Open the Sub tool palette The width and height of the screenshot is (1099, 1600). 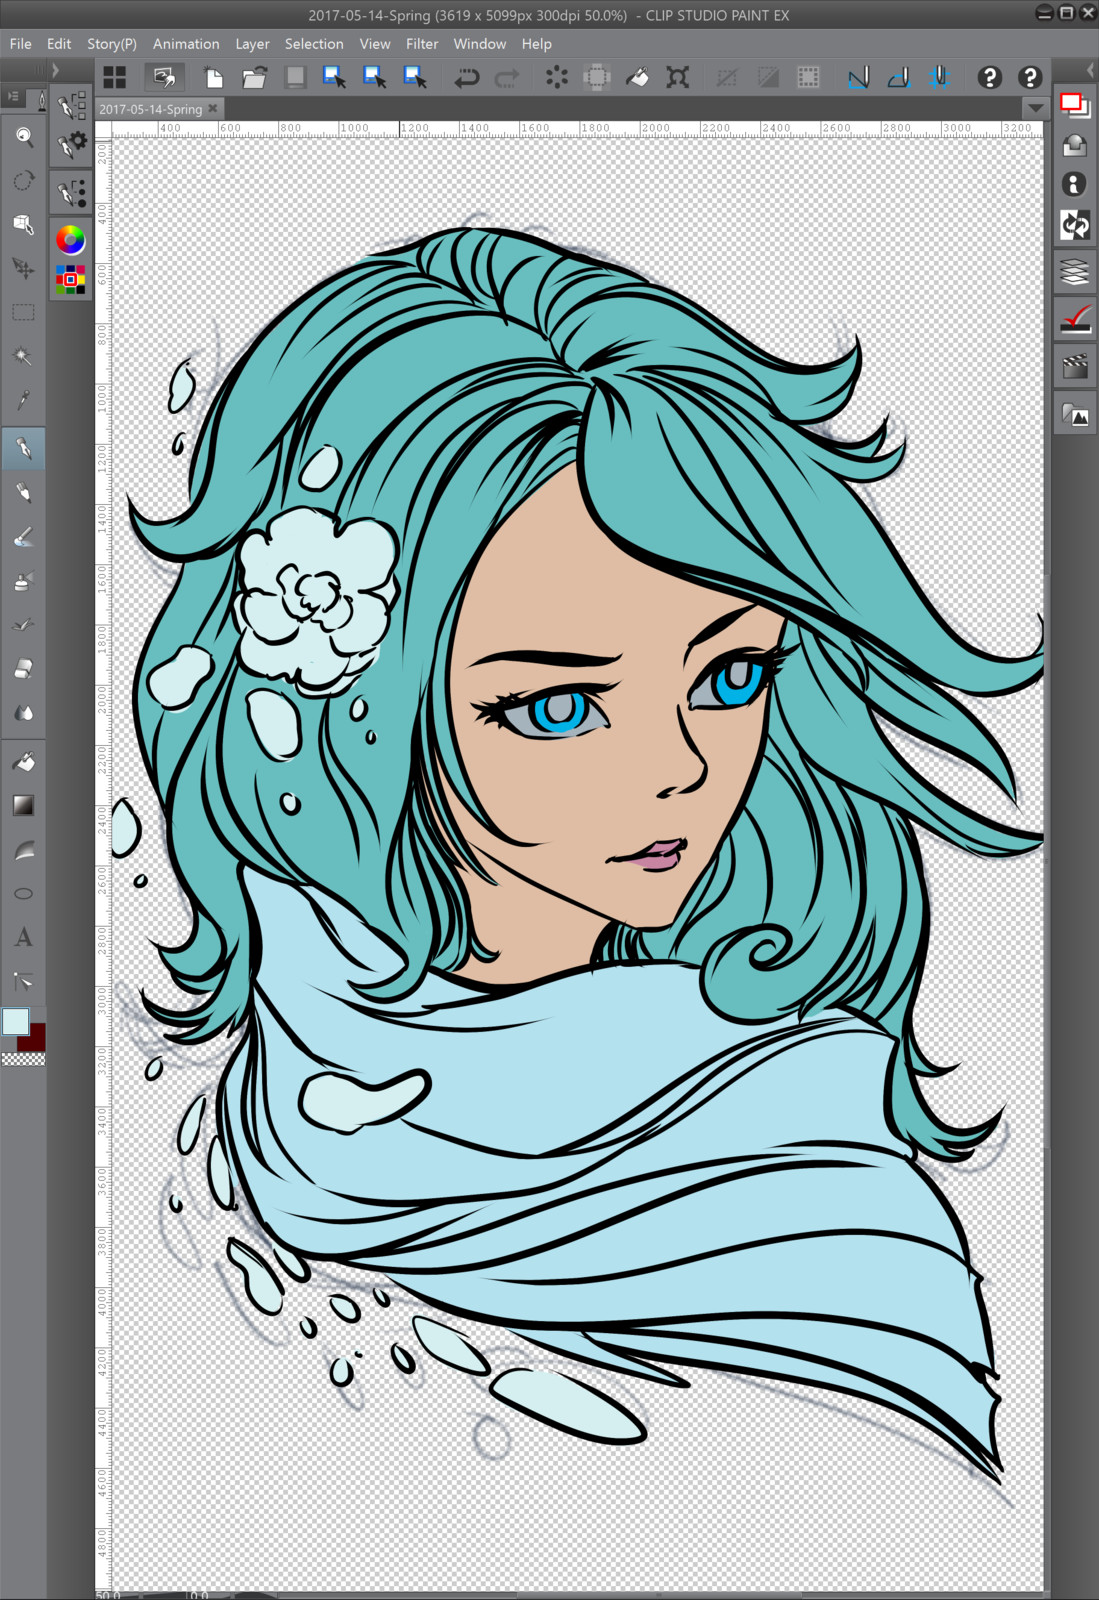pos(71,105)
